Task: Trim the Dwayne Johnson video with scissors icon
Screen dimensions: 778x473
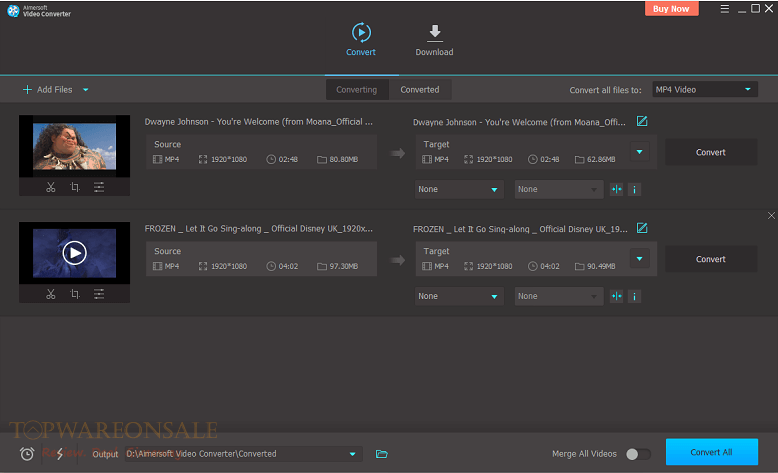Action: tap(51, 187)
